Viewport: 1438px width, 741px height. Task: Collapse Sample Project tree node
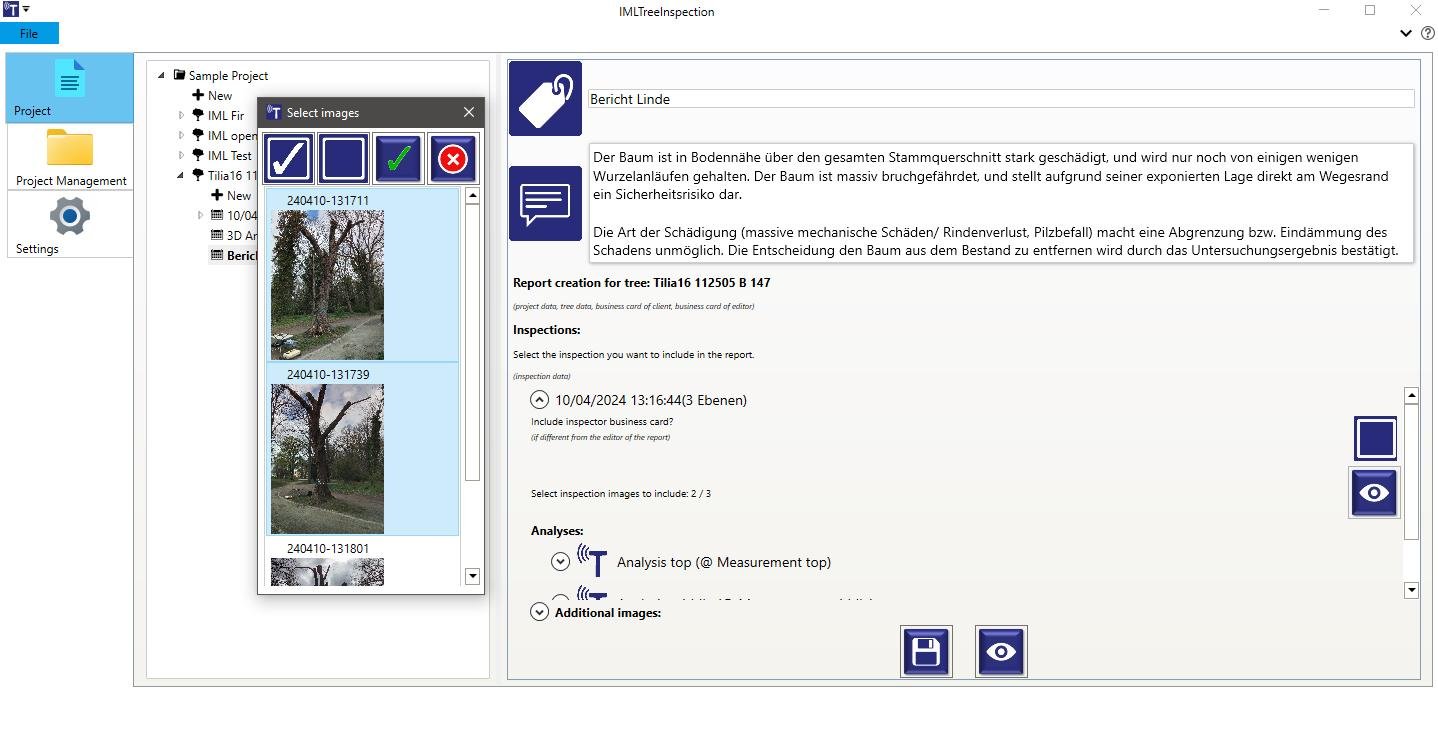tap(162, 75)
